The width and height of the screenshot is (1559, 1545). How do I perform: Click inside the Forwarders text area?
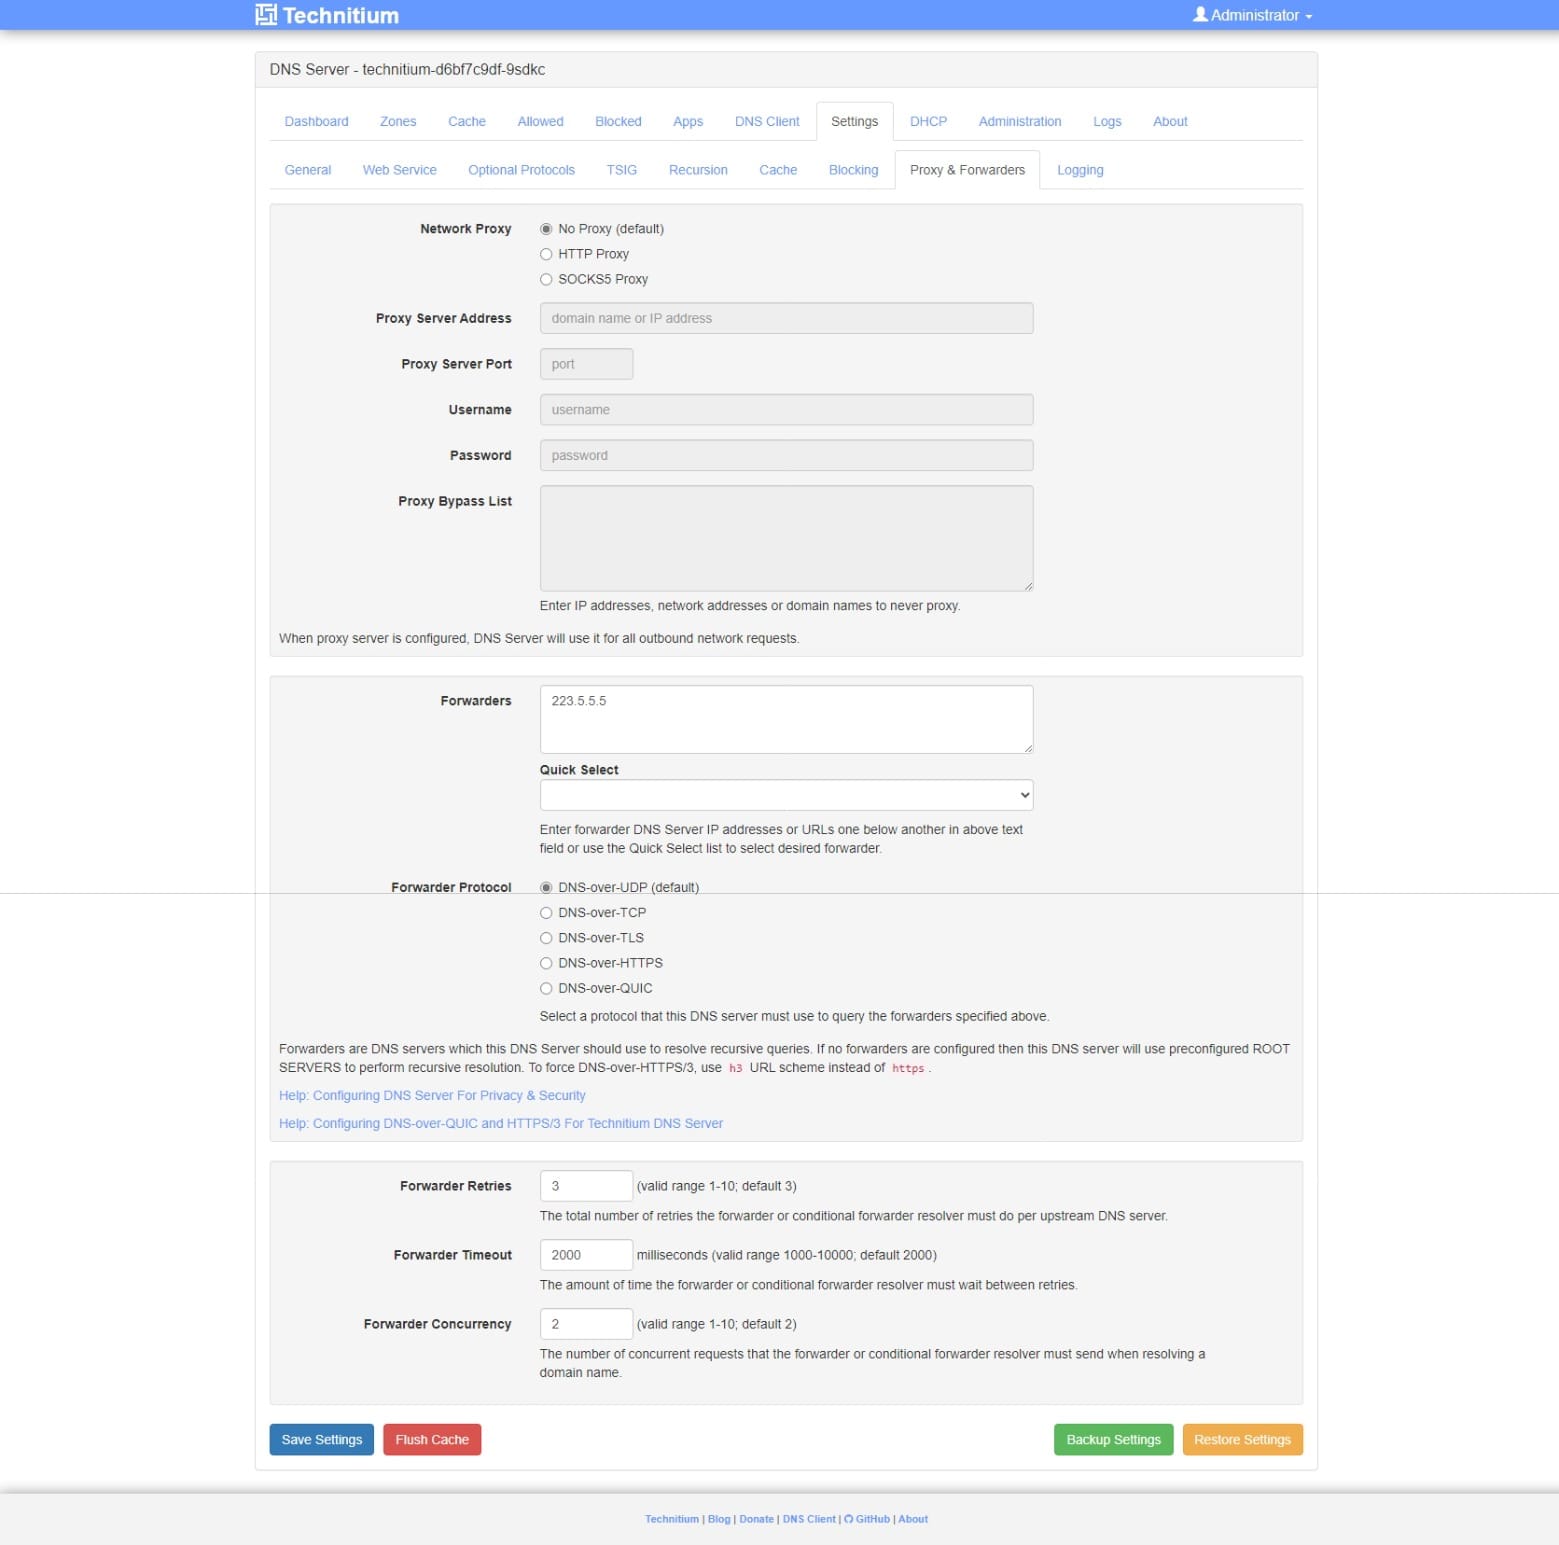[786, 719]
